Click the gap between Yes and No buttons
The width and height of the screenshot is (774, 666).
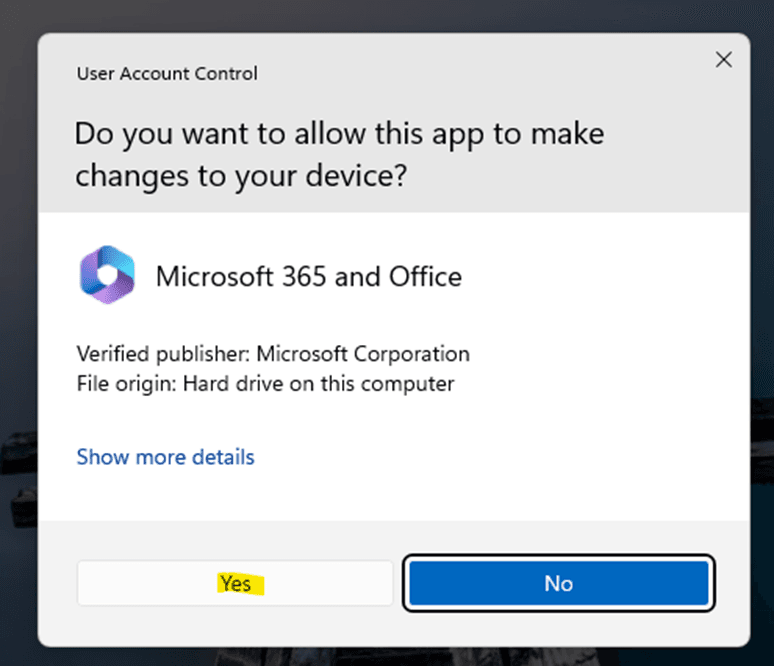tap(398, 583)
